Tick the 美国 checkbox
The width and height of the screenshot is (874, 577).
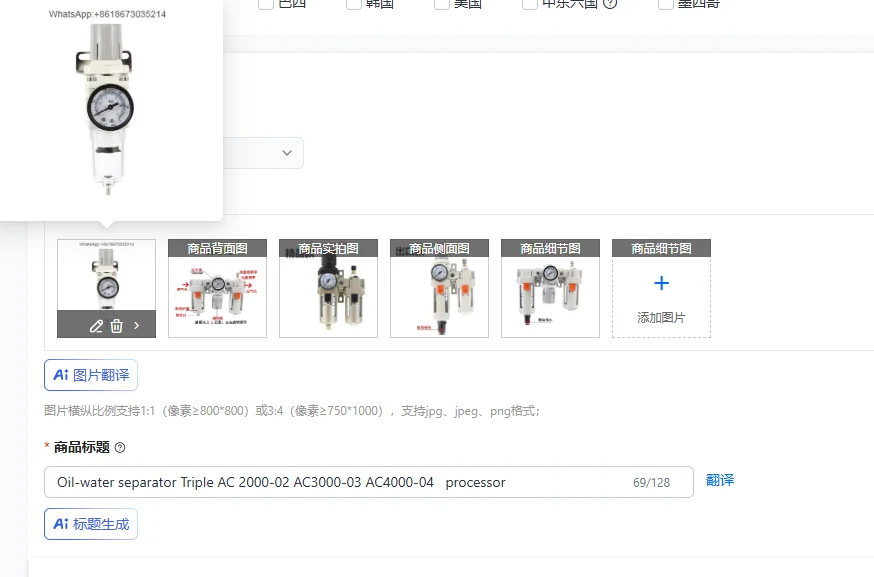[x=441, y=4]
